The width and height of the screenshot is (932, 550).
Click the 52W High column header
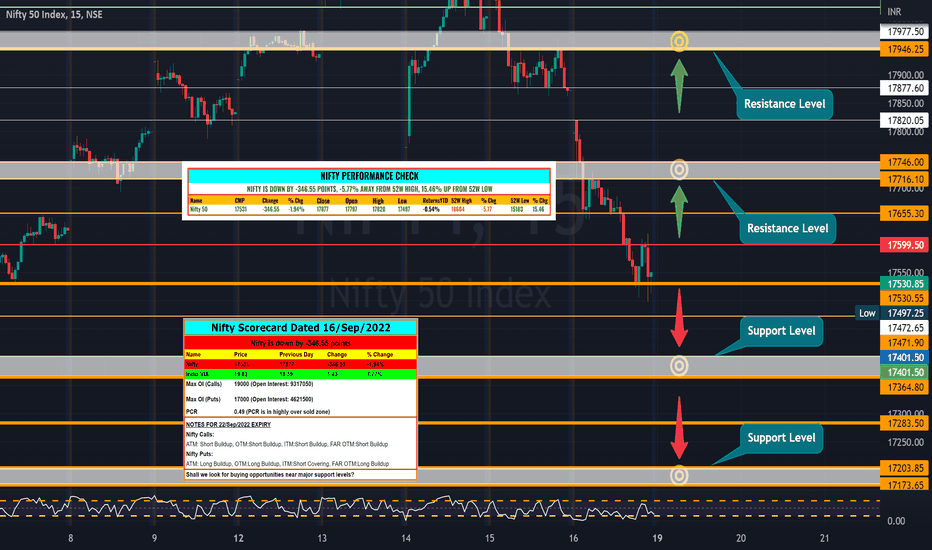click(461, 201)
